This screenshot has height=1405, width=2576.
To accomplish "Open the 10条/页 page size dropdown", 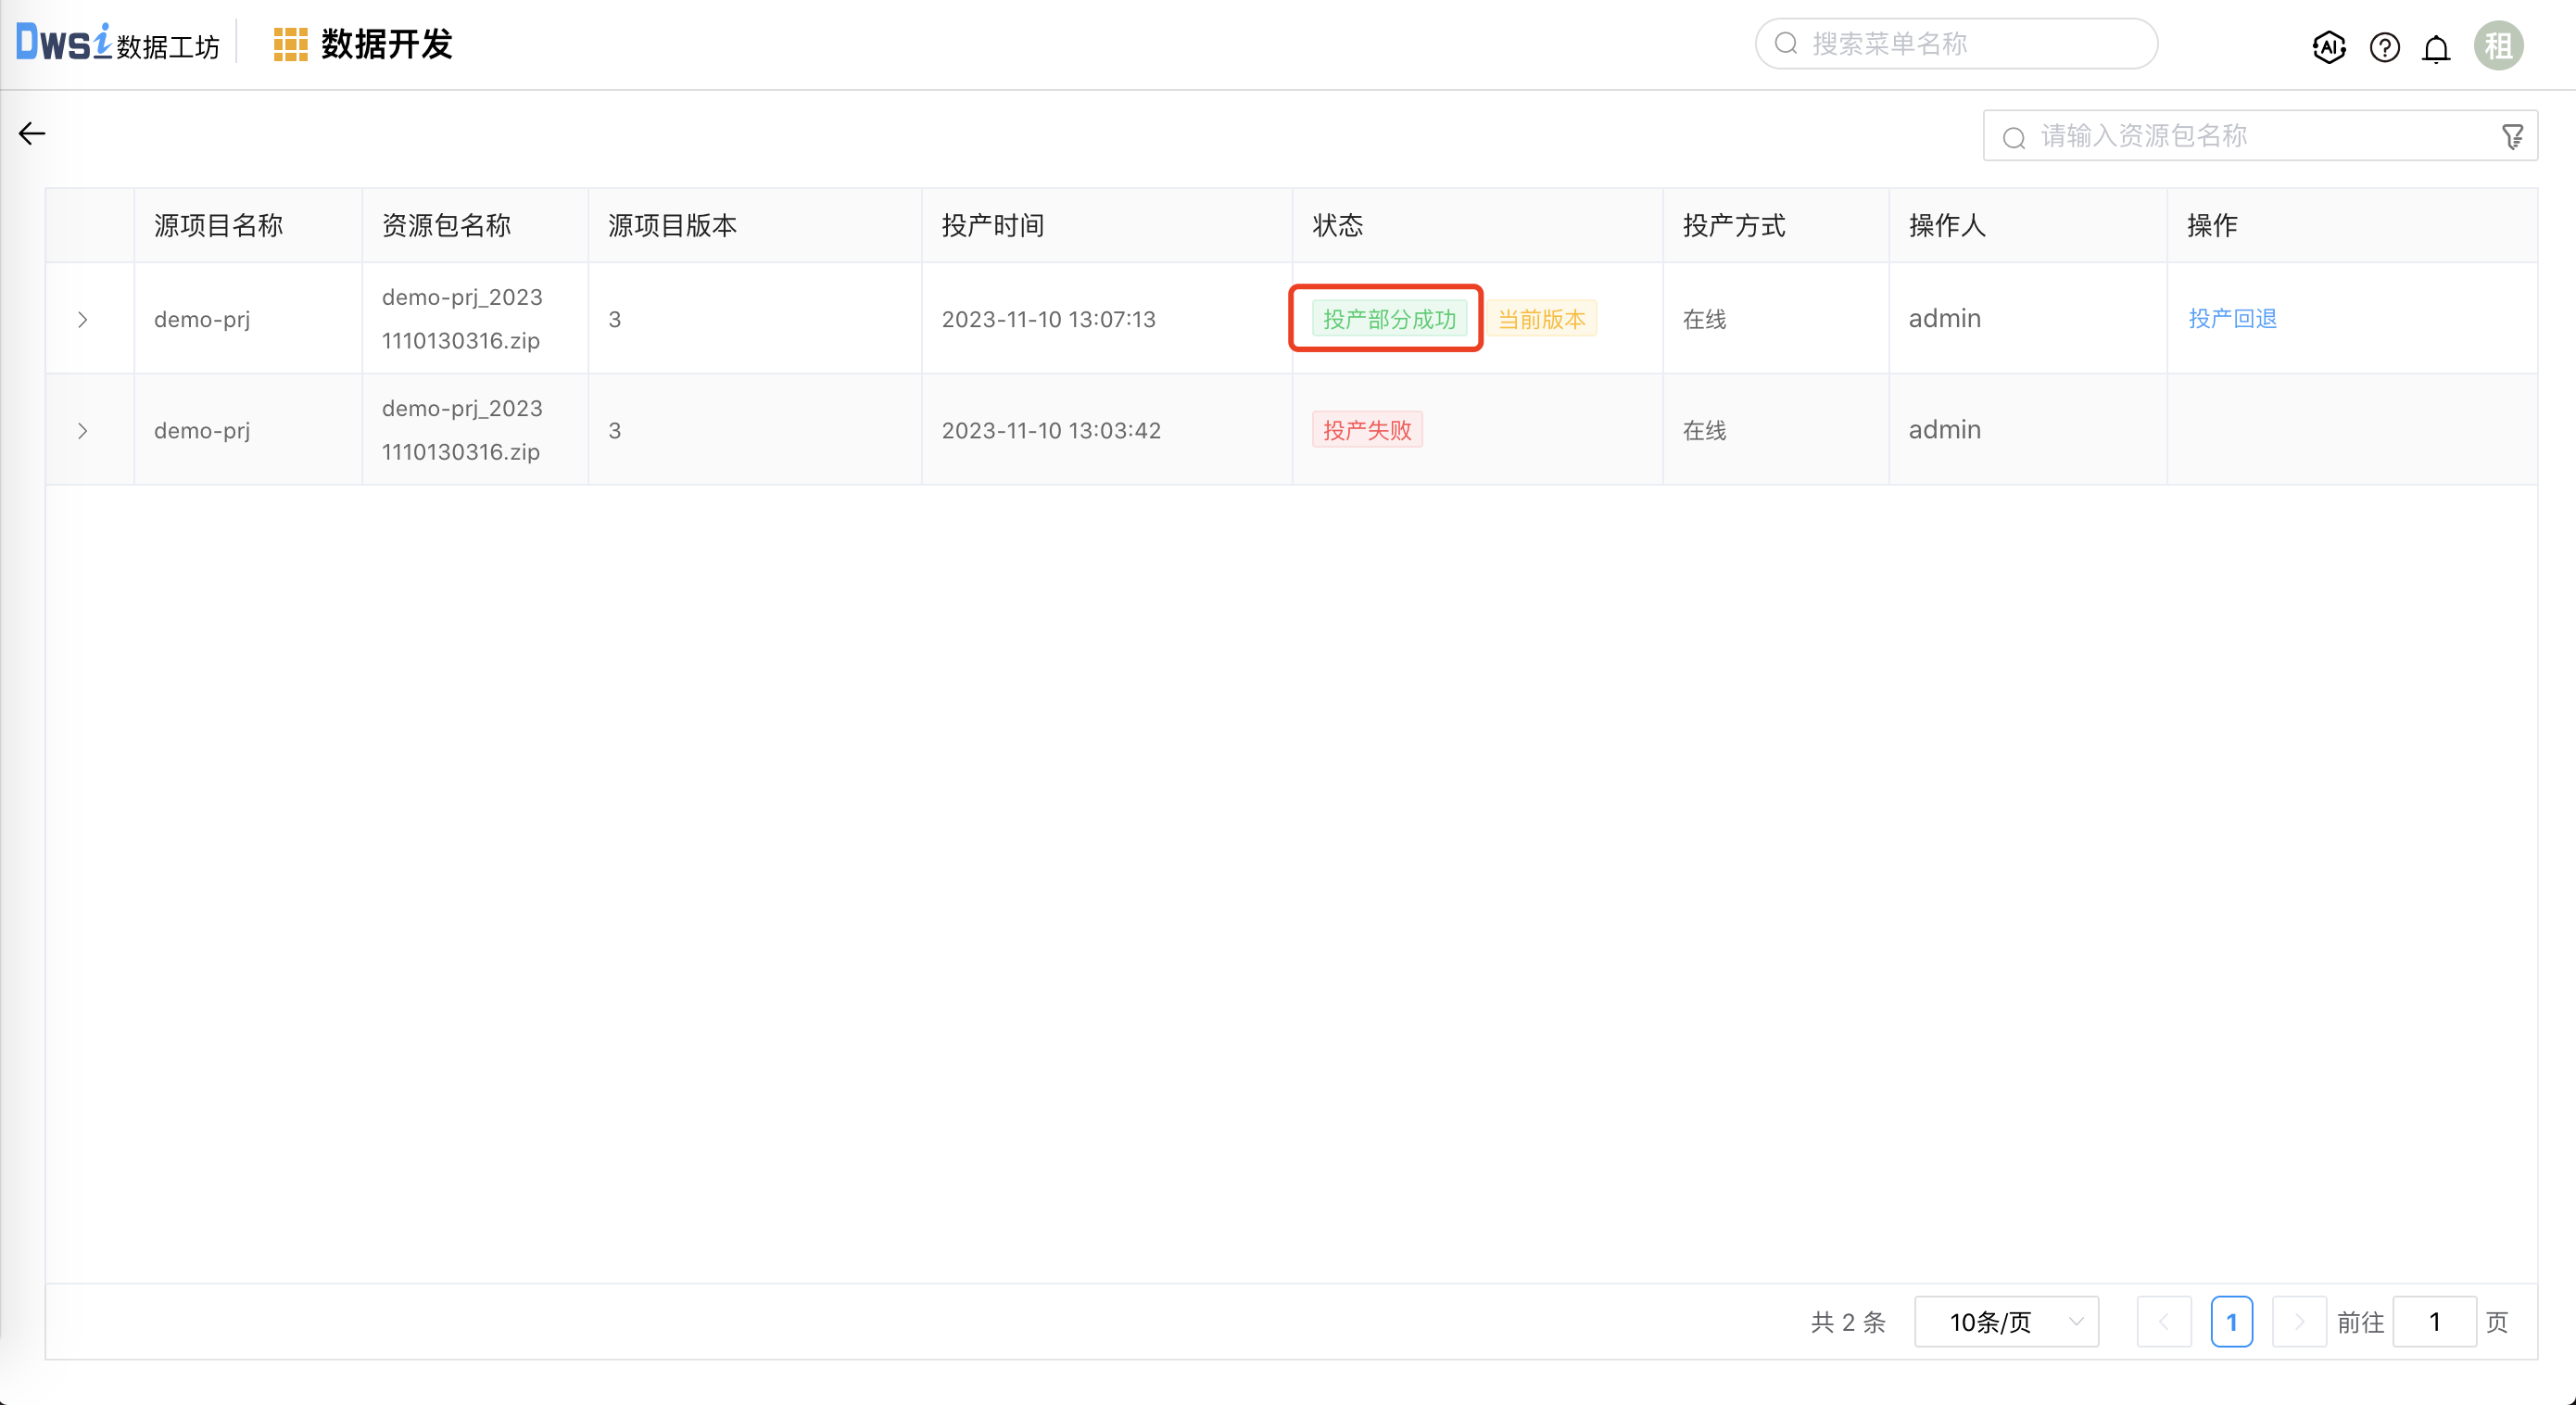I will coord(2005,1322).
